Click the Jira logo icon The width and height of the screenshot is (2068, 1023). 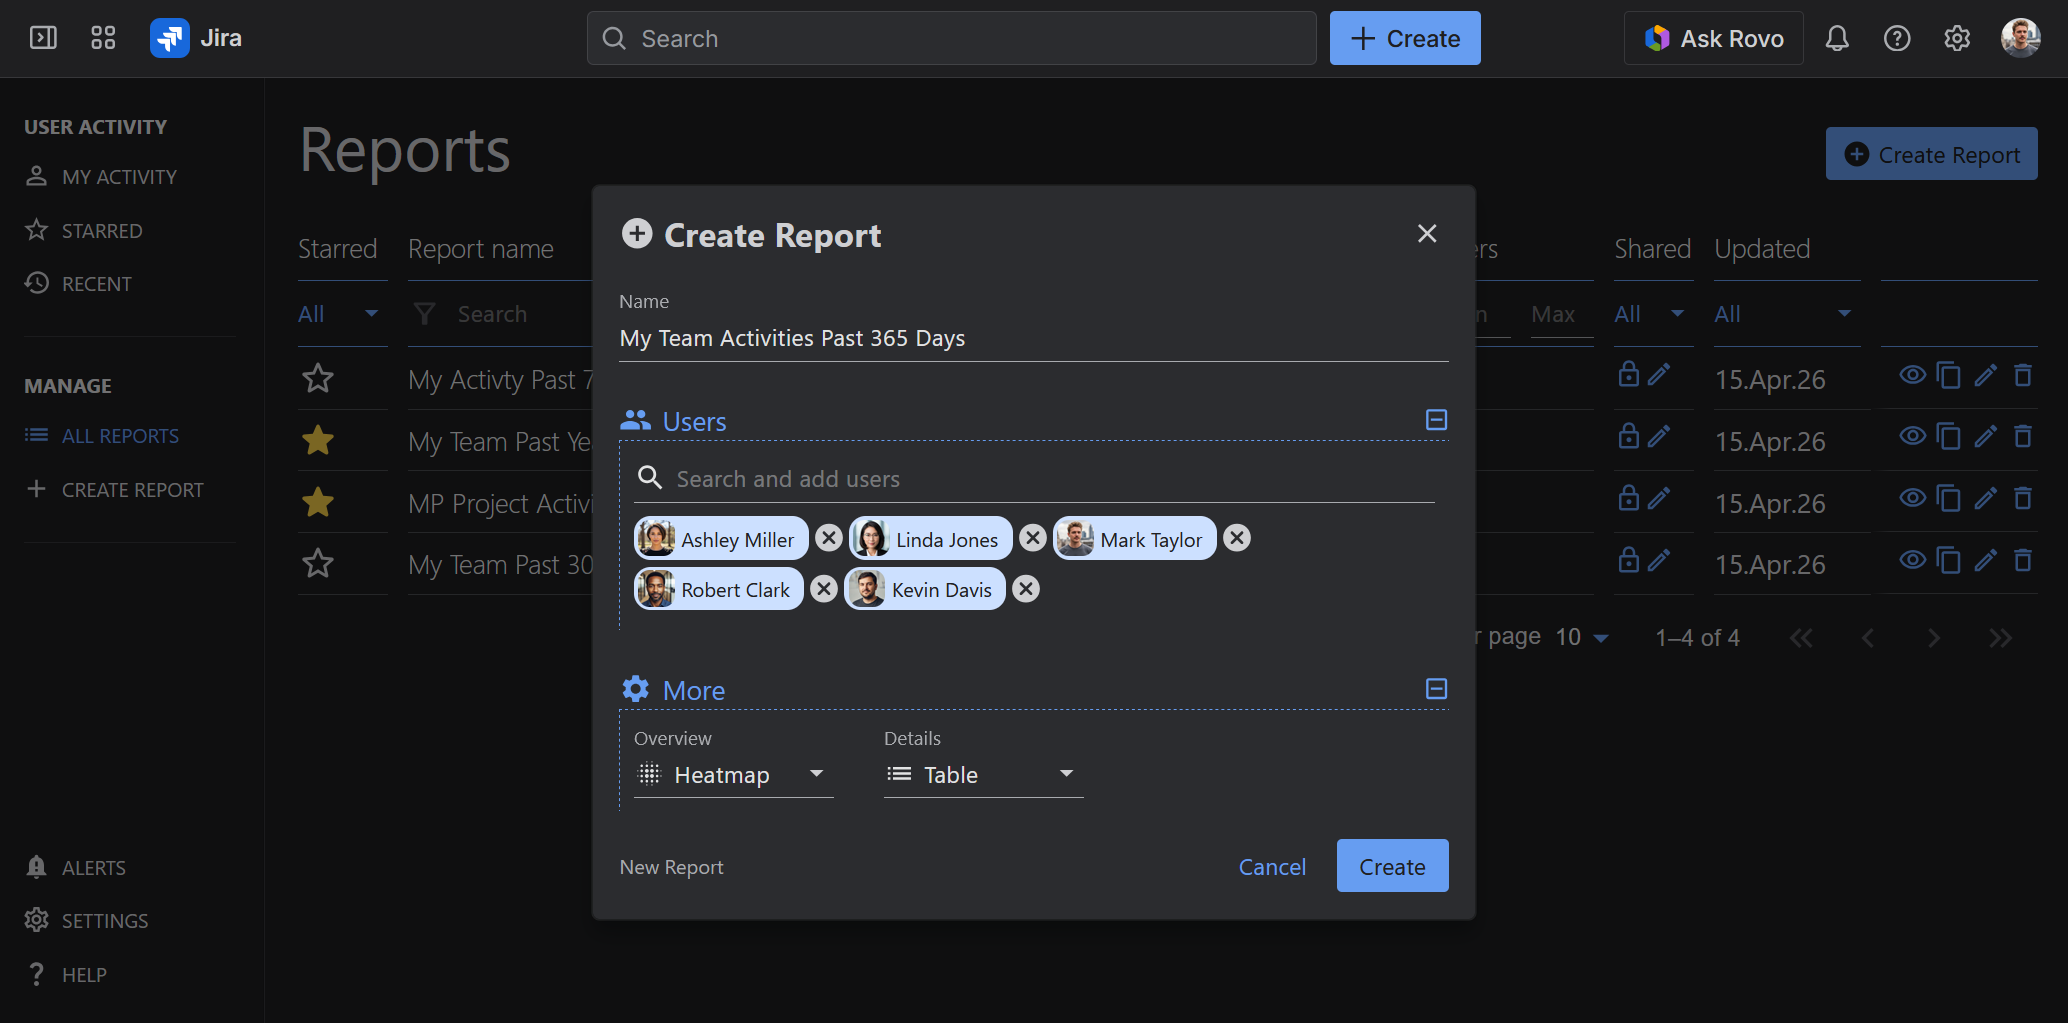tap(169, 37)
